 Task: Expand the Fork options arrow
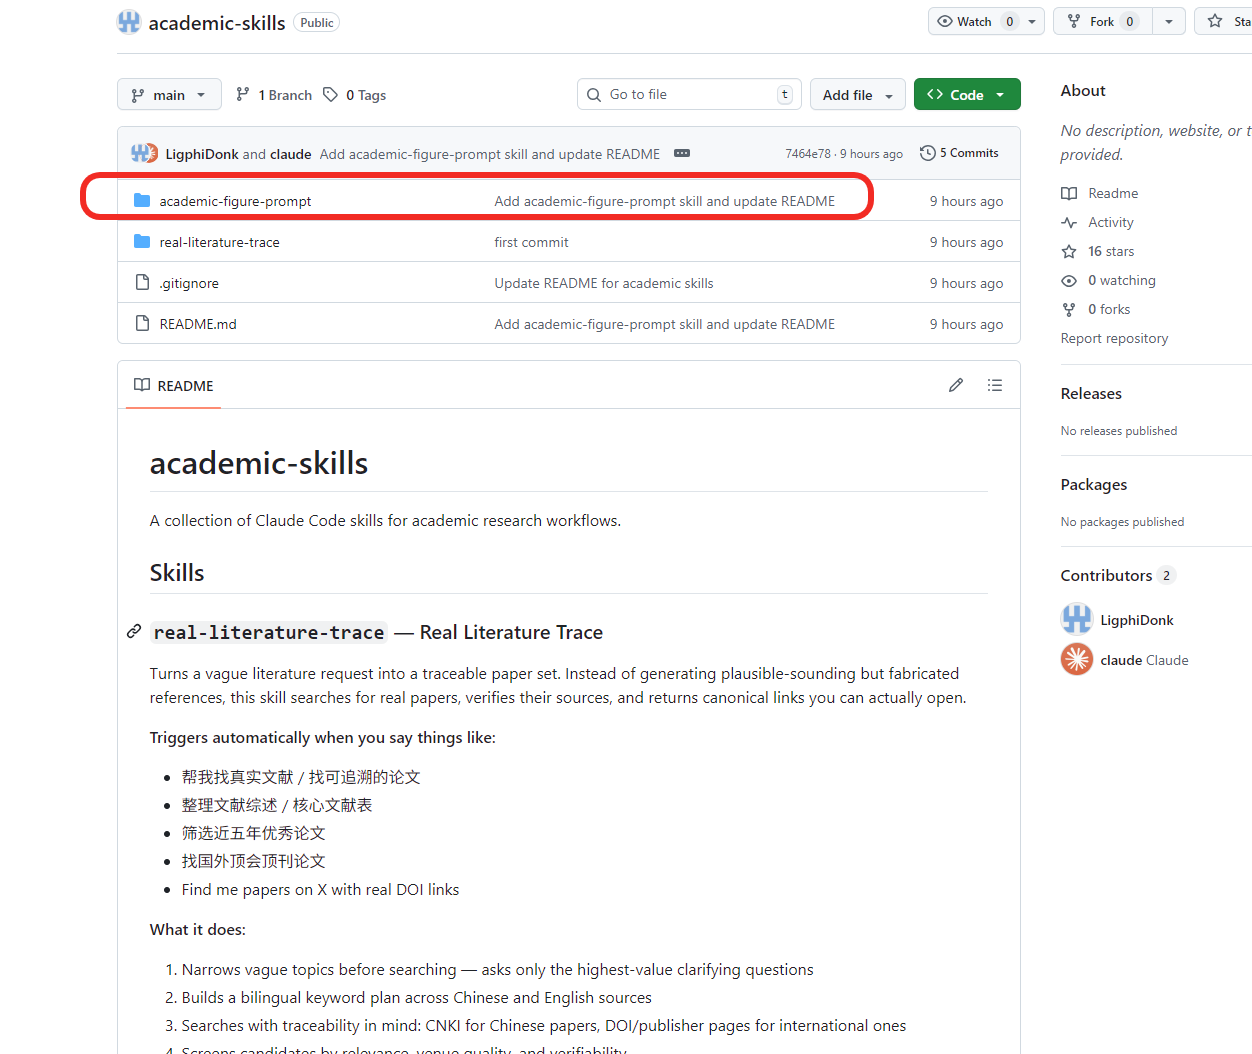coord(1169,21)
